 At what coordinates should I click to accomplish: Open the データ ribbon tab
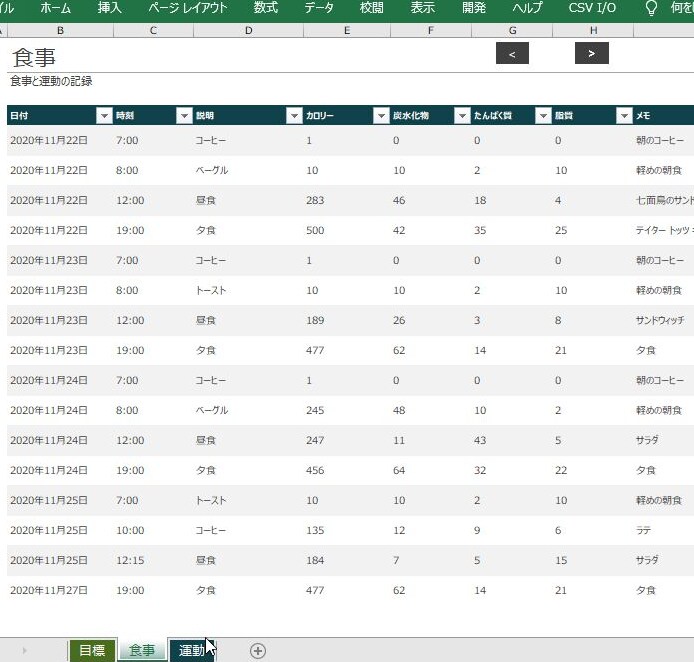[319, 8]
